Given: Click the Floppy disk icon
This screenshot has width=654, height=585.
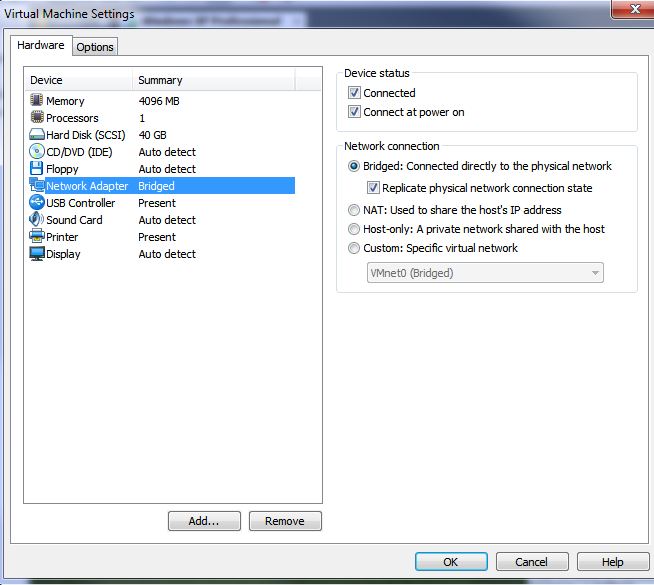Looking at the screenshot, I should point(37,168).
